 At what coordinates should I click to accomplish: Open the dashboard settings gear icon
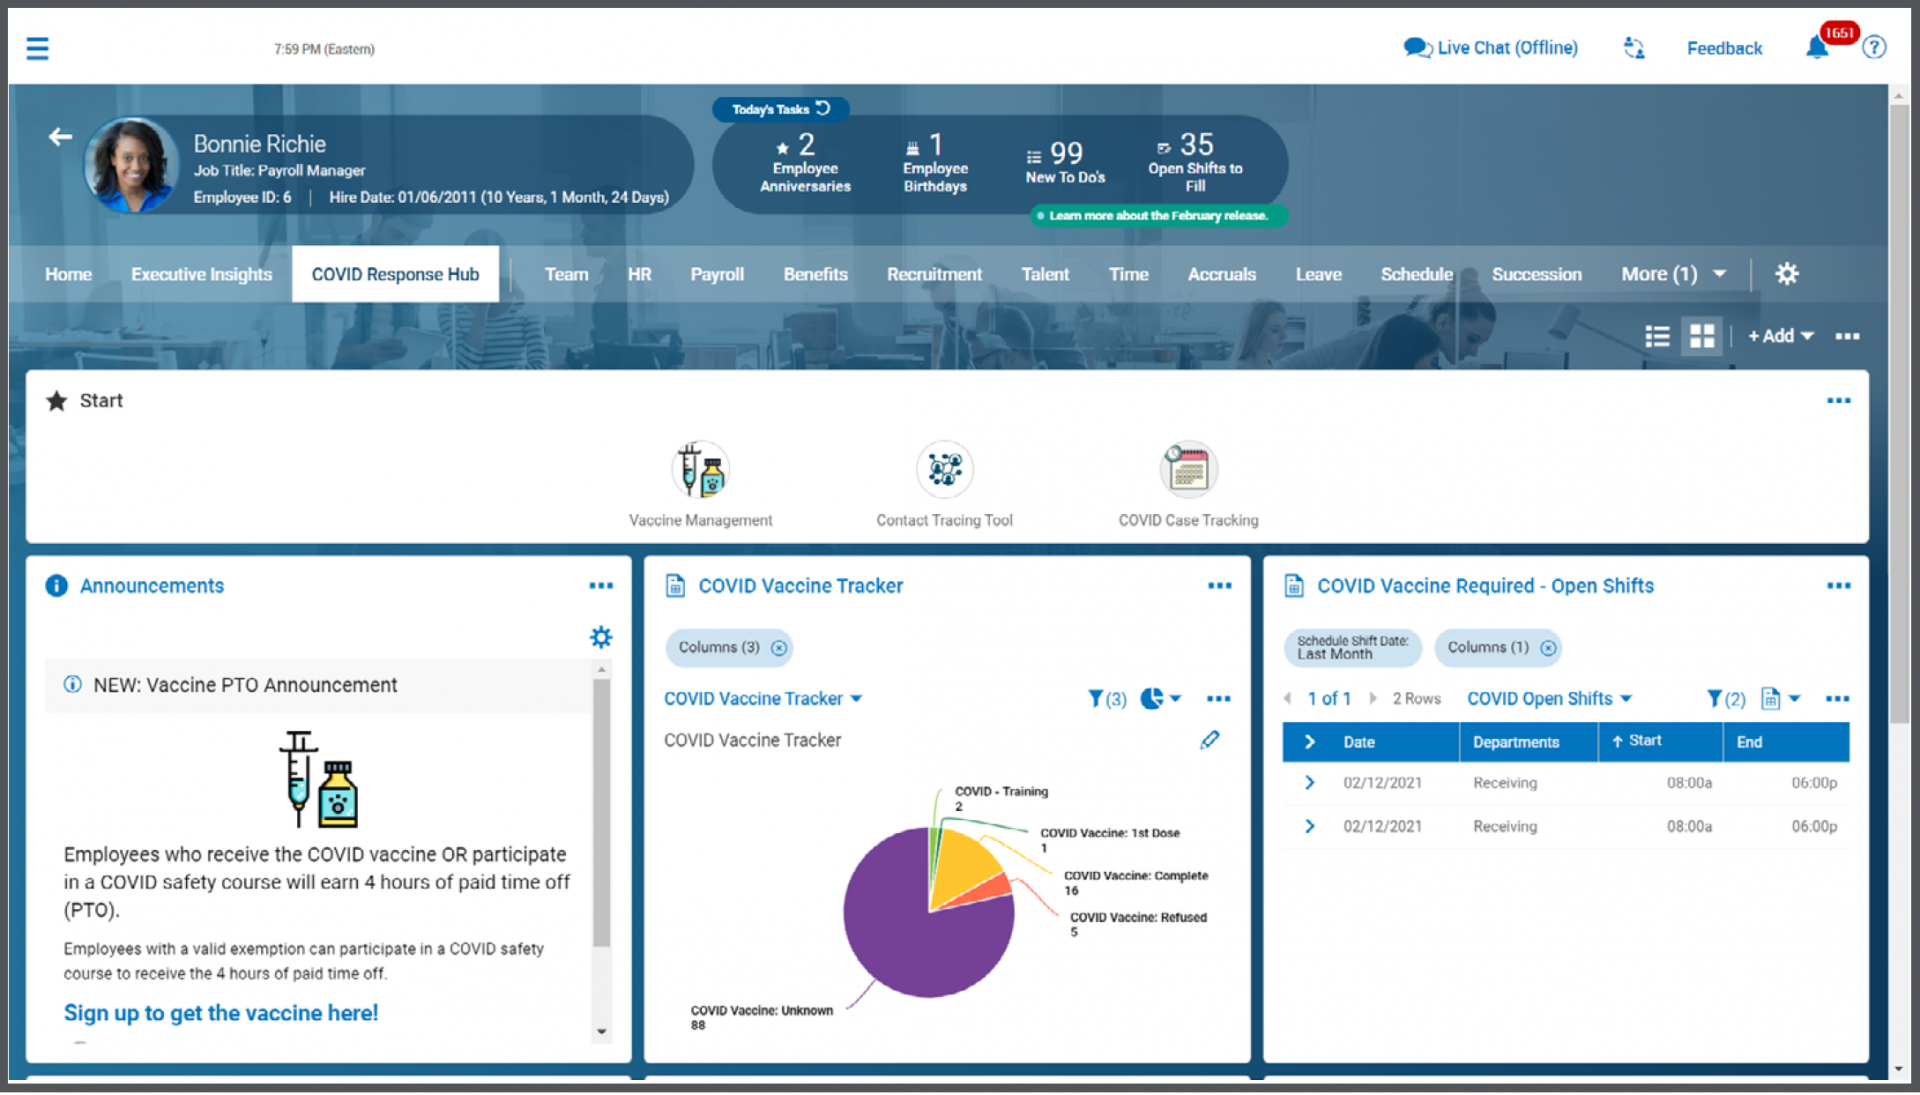(1787, 273)
